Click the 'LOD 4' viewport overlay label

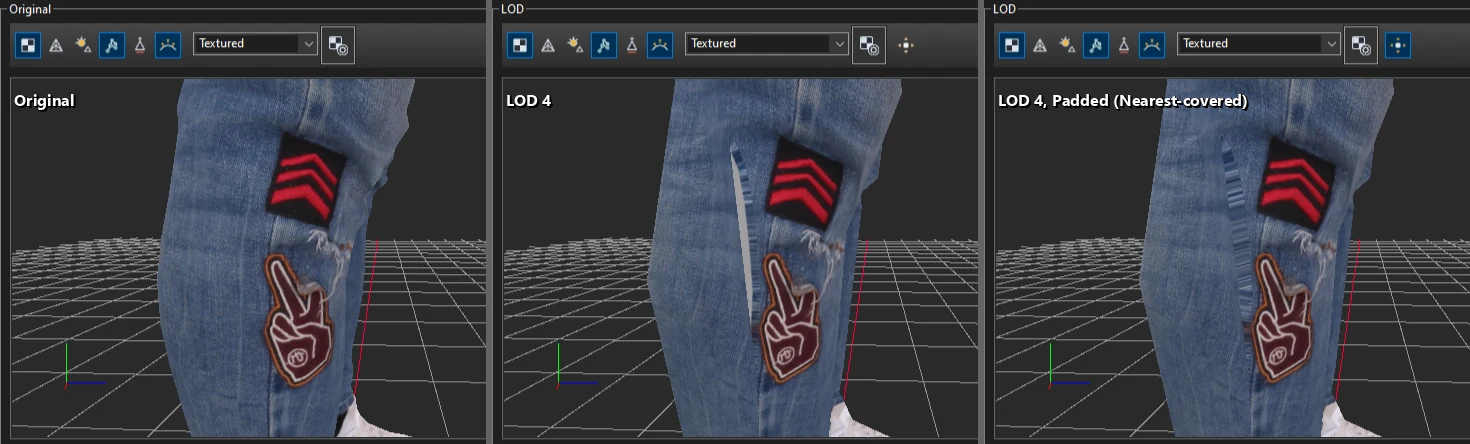point(529,101)
